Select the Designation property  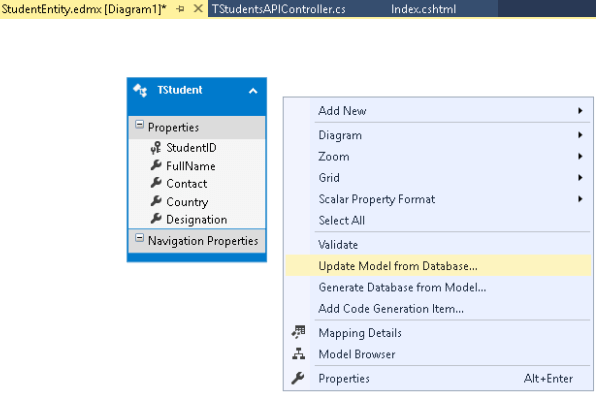tap(197, 219)
